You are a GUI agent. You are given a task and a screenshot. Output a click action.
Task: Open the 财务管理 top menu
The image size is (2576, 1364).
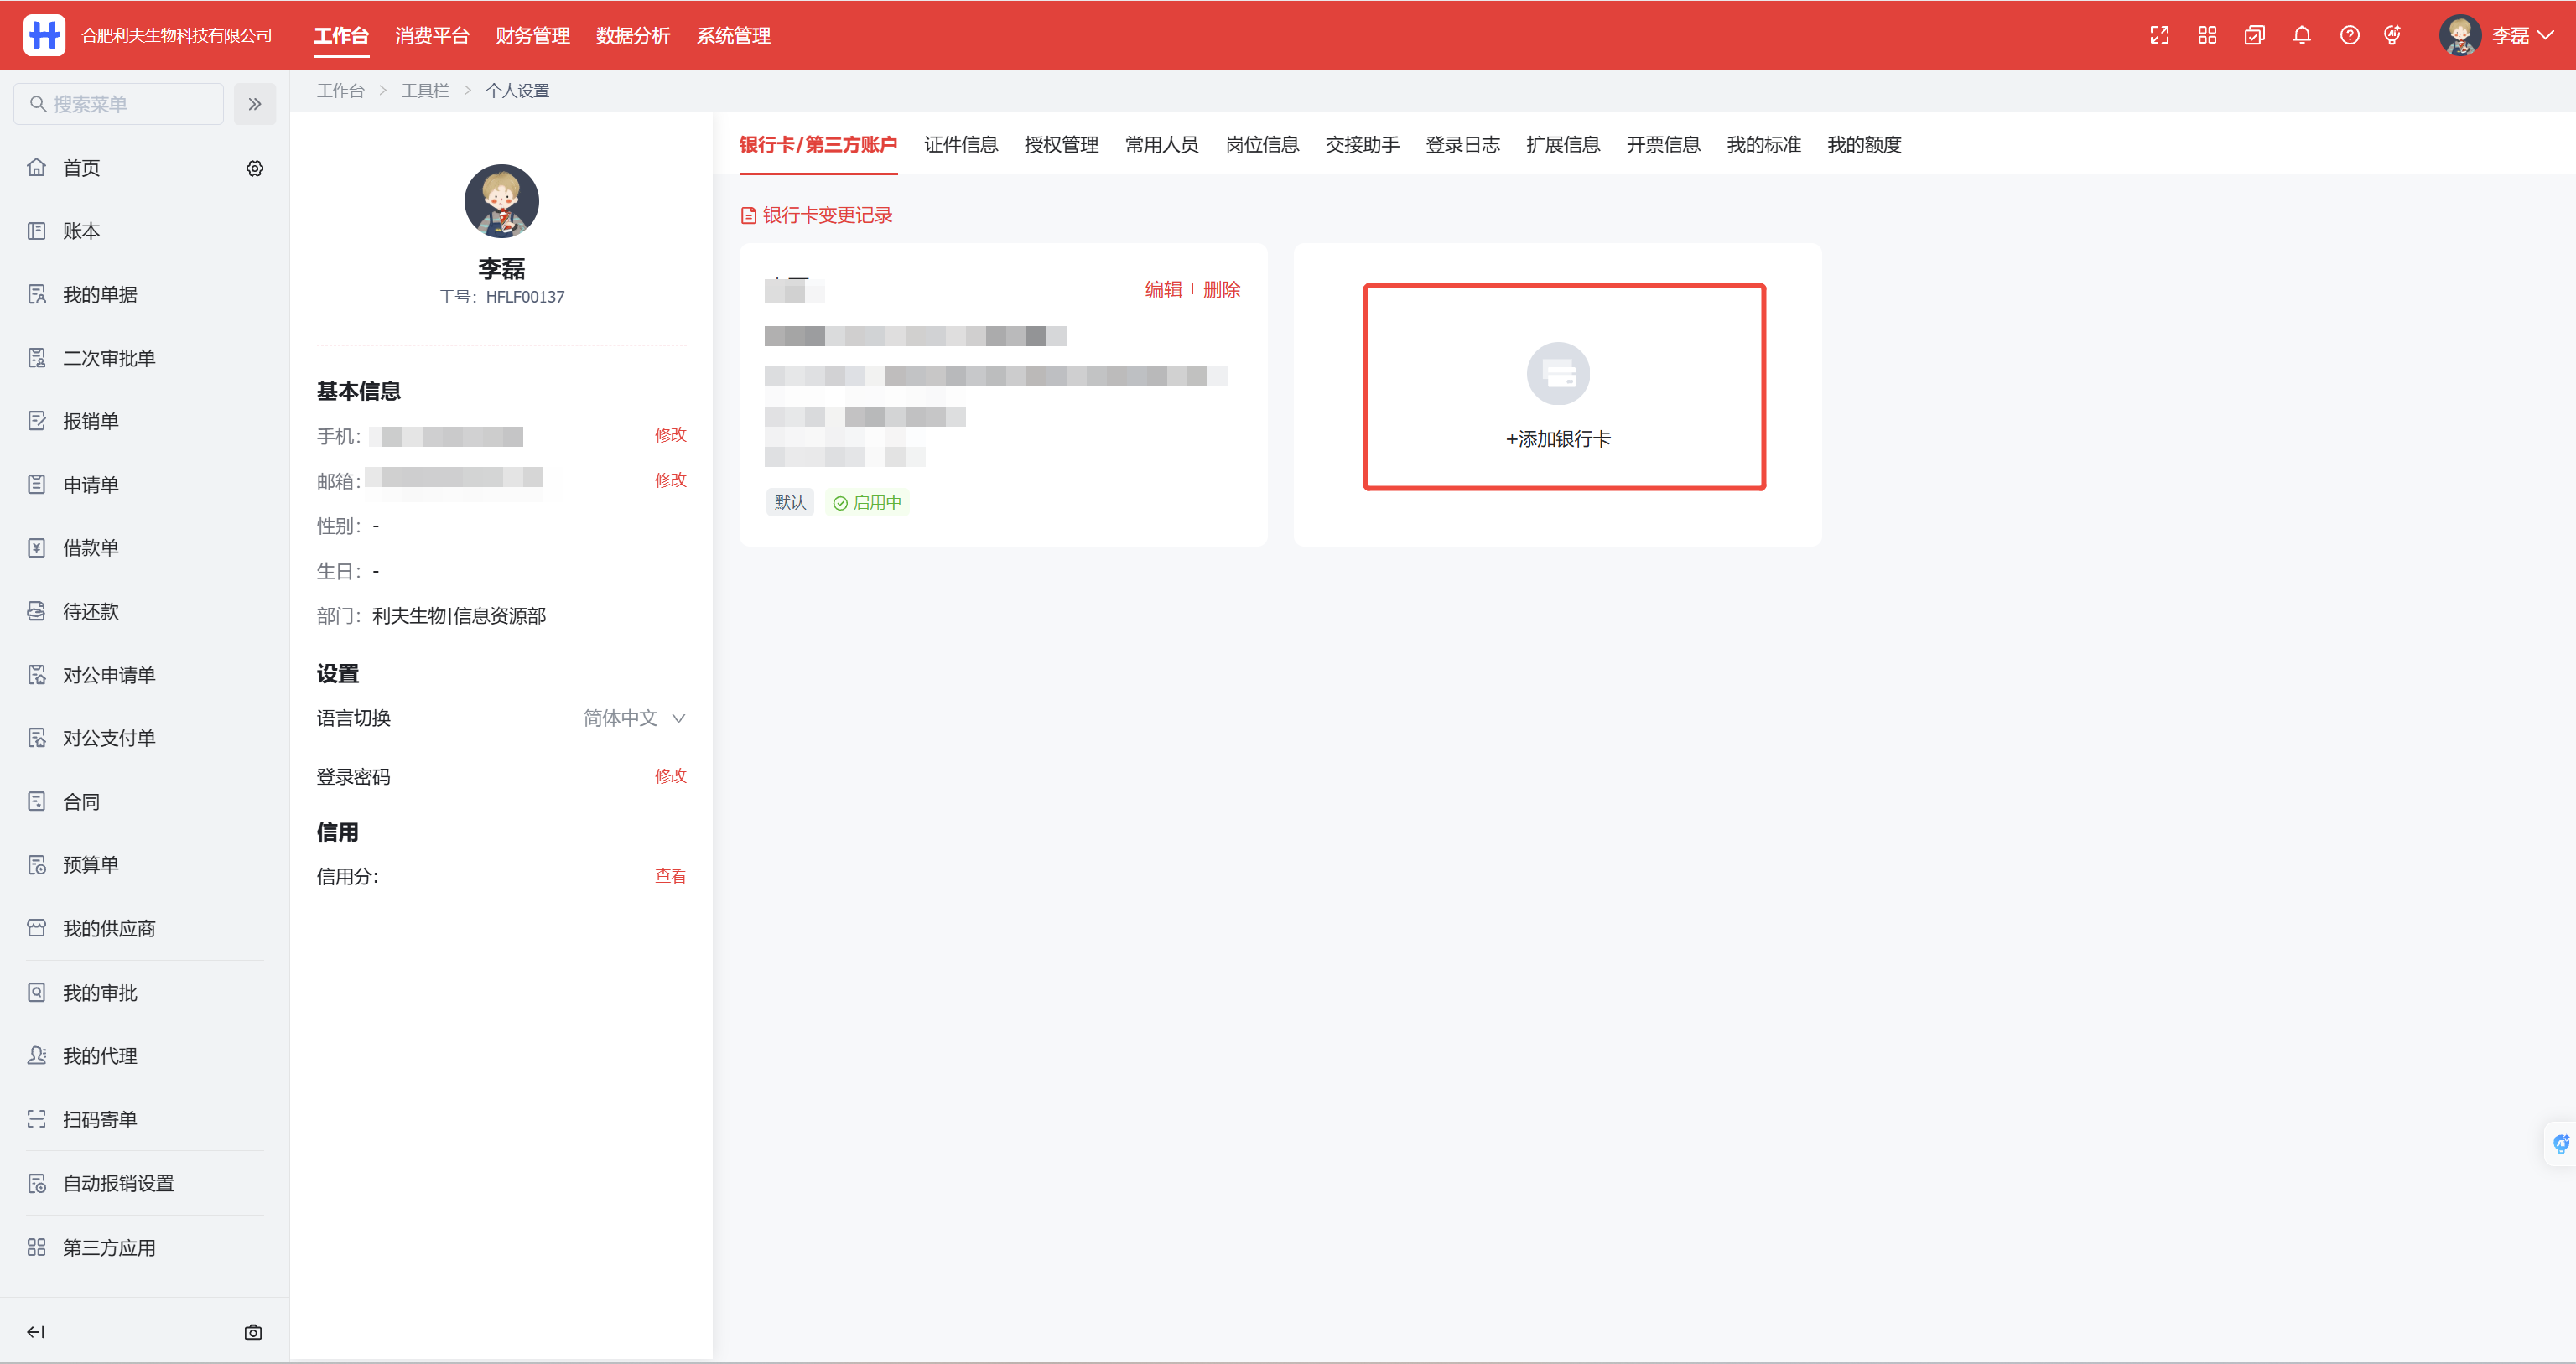point(532,36)
